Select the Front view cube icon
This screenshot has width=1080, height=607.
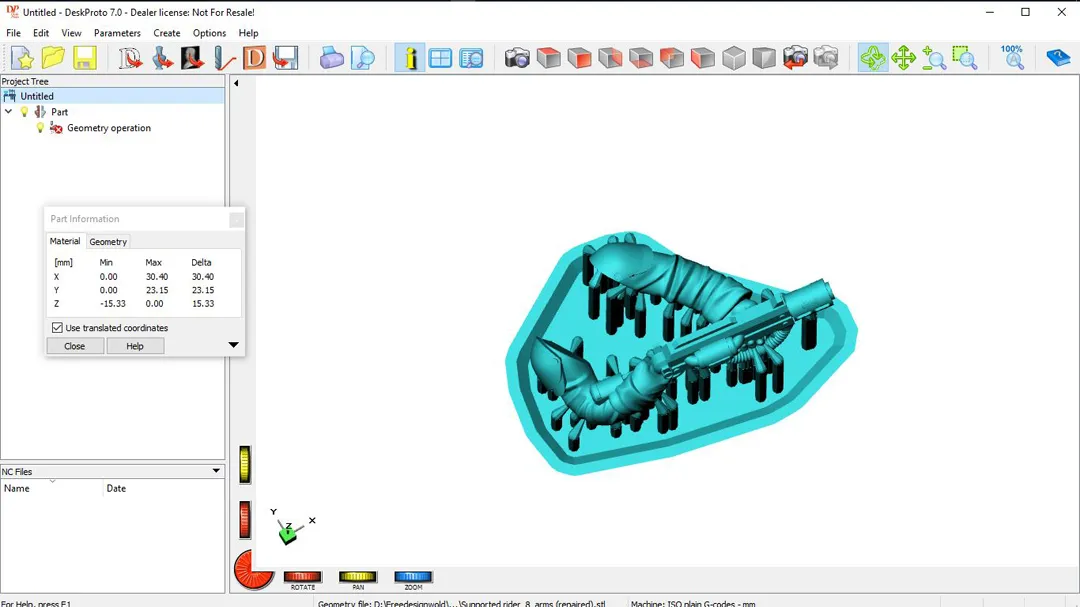pos(579,58)
